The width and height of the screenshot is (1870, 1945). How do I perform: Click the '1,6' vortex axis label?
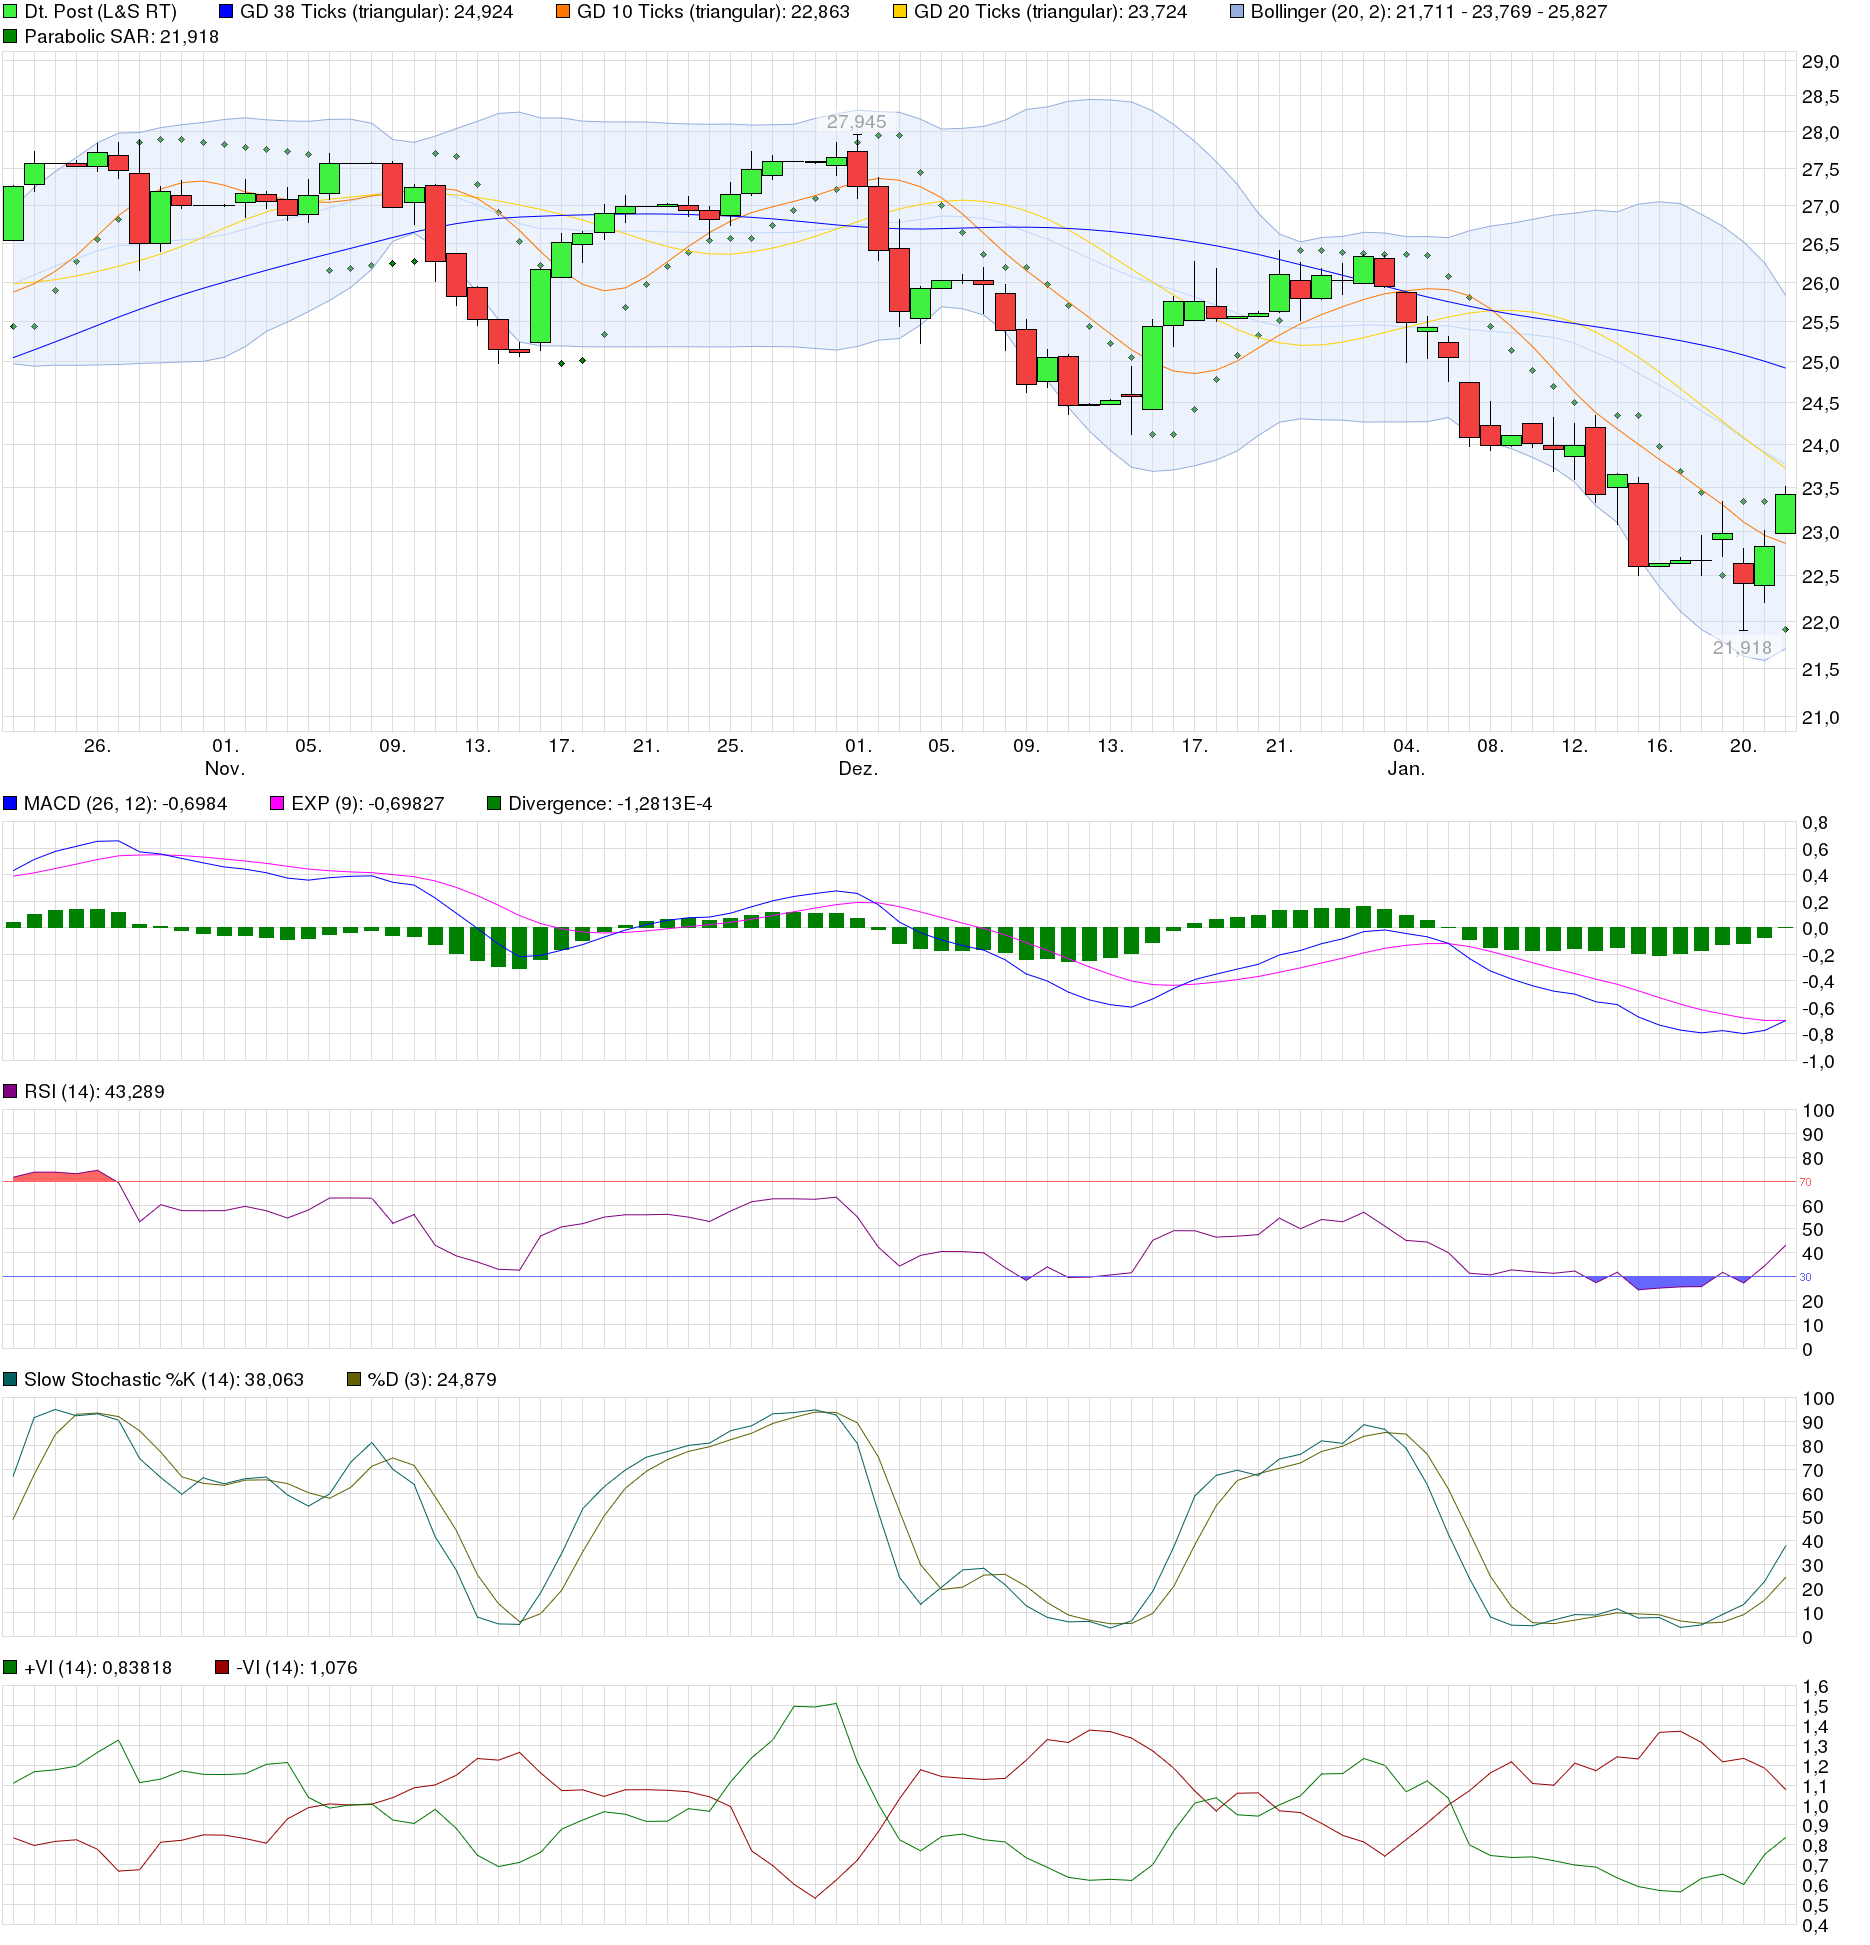1815,1687
